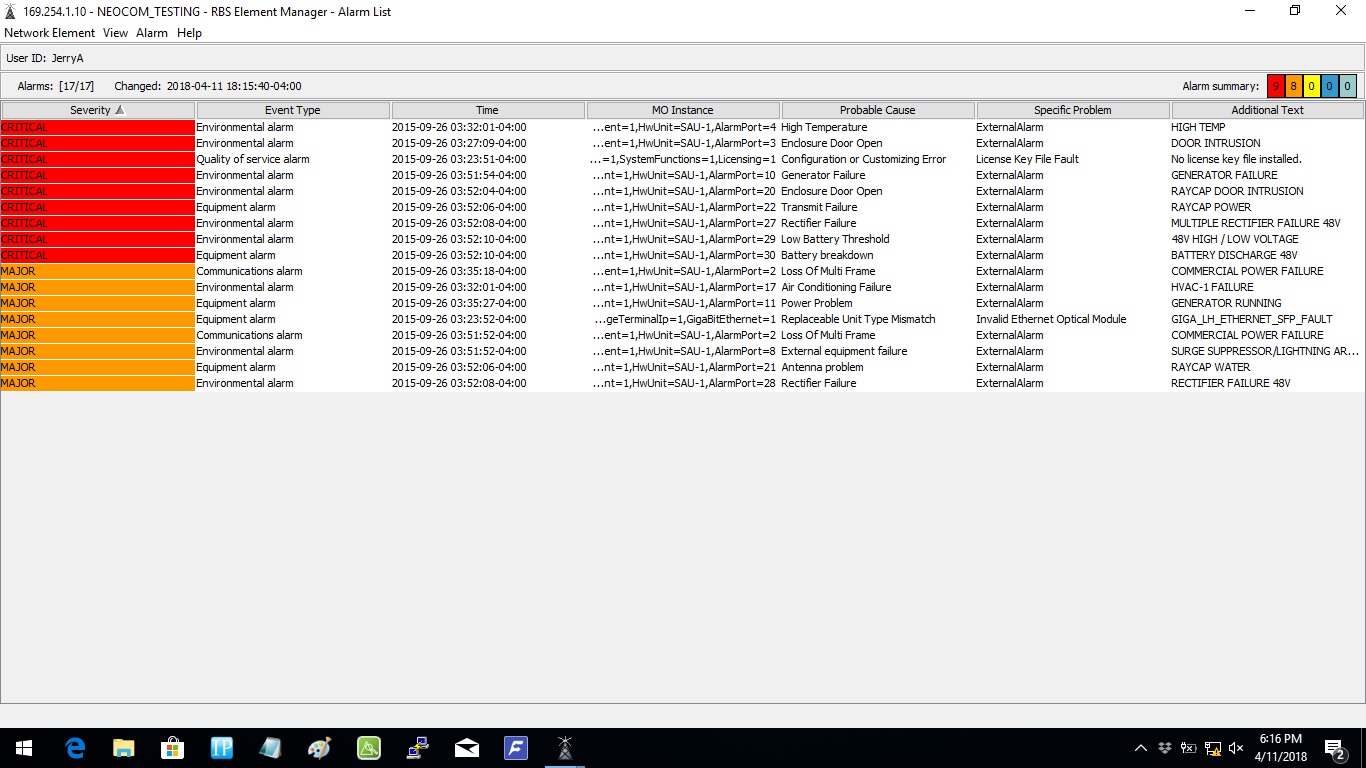Screen dimensions: 1366x768
Task: Select the "No license key file installed." cell
Action: pos(1267,159)
